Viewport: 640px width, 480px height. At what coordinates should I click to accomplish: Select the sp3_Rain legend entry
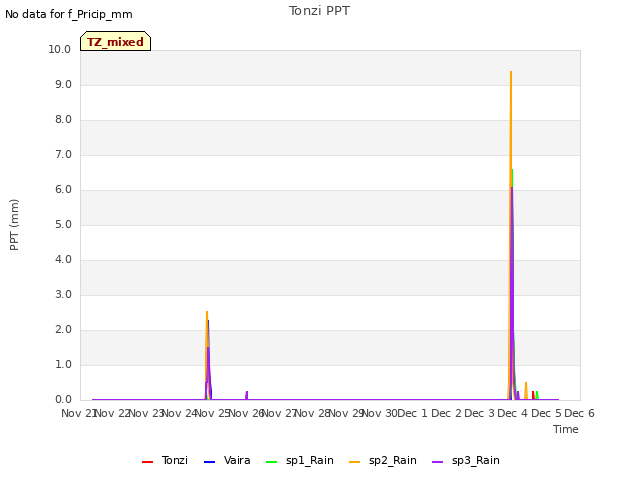click(466, 460)
